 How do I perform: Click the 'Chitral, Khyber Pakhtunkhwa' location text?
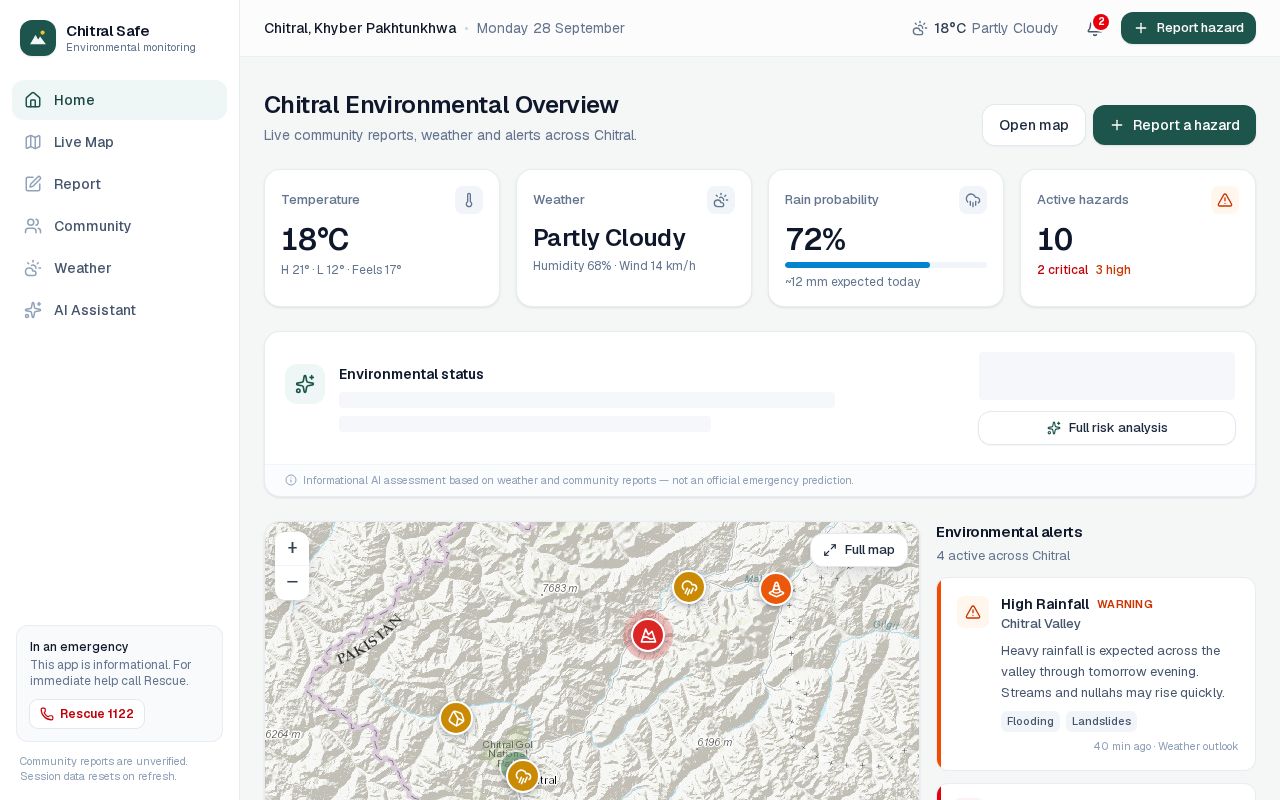click(x=360, y=28)
